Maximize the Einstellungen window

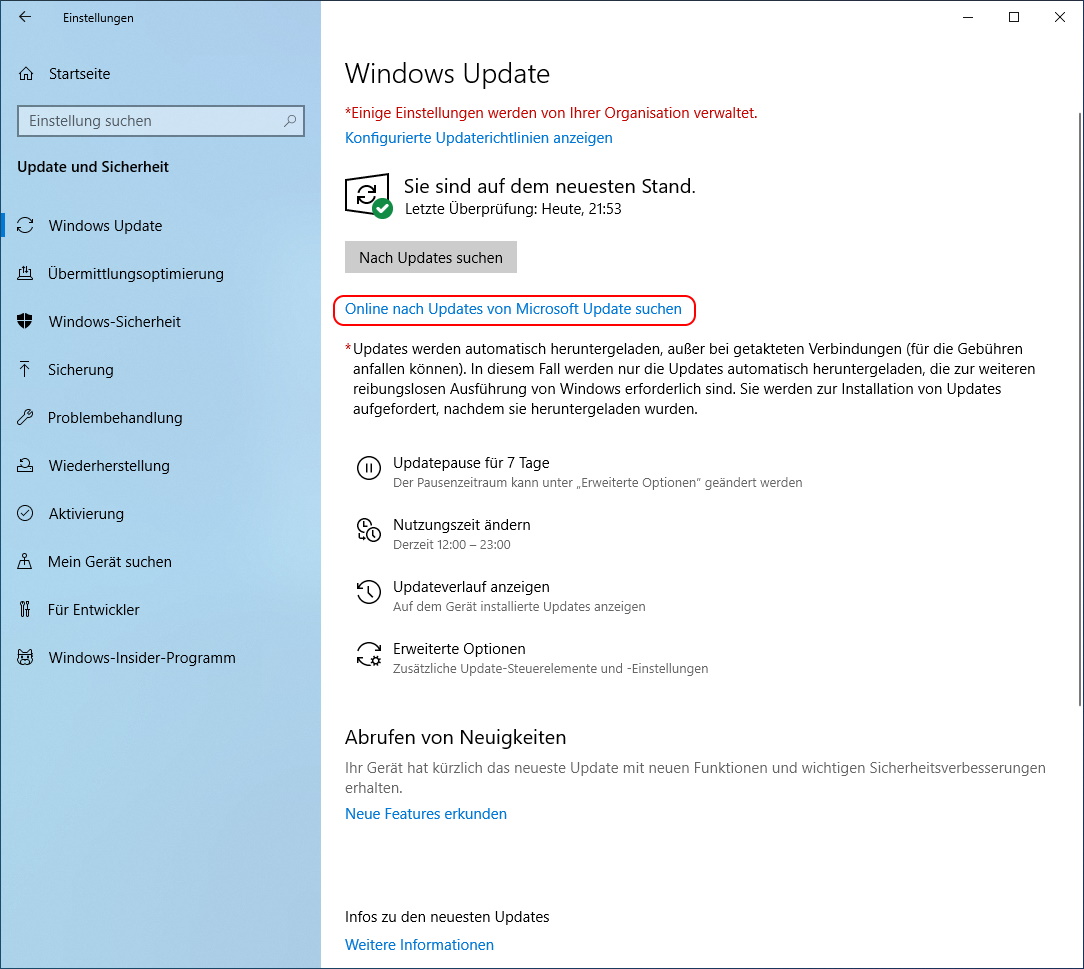(x=1013, y=17)
